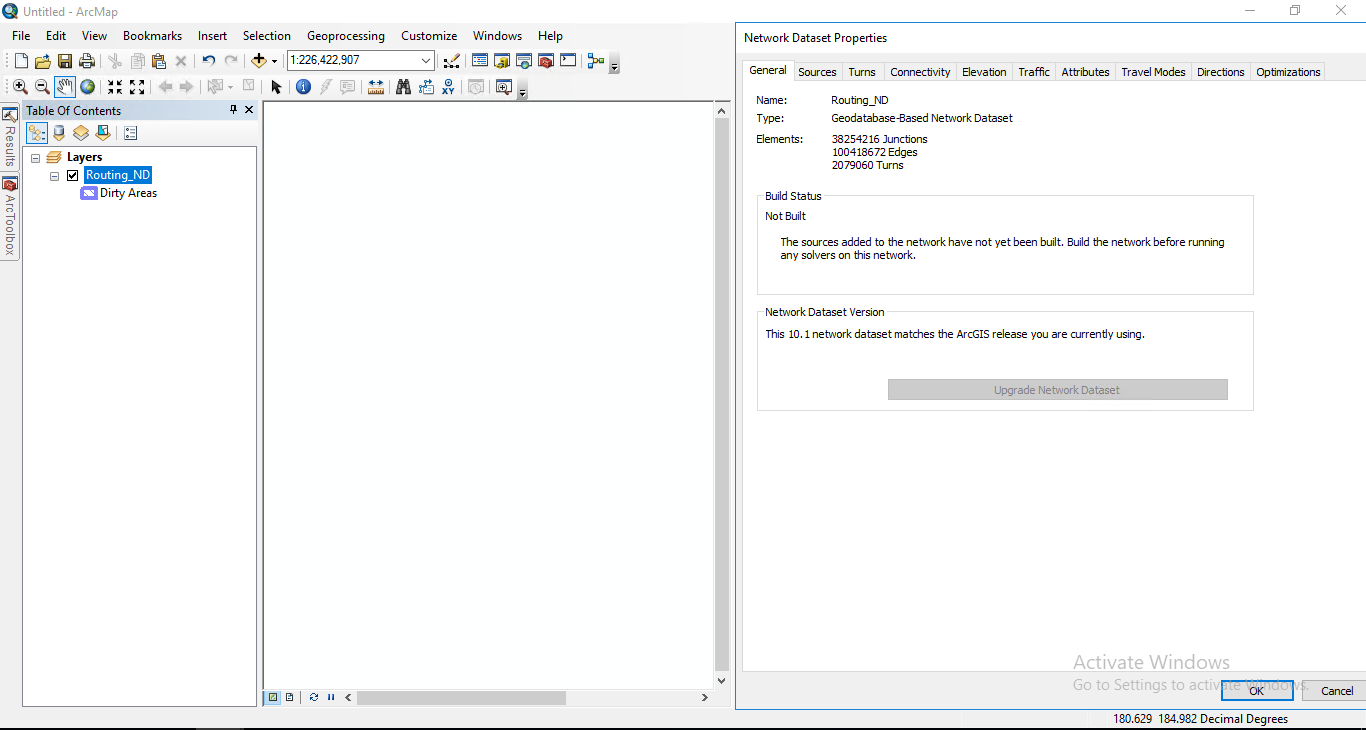
Task: Click the map vertical scrollbar thumb
Action: [723, 394]
